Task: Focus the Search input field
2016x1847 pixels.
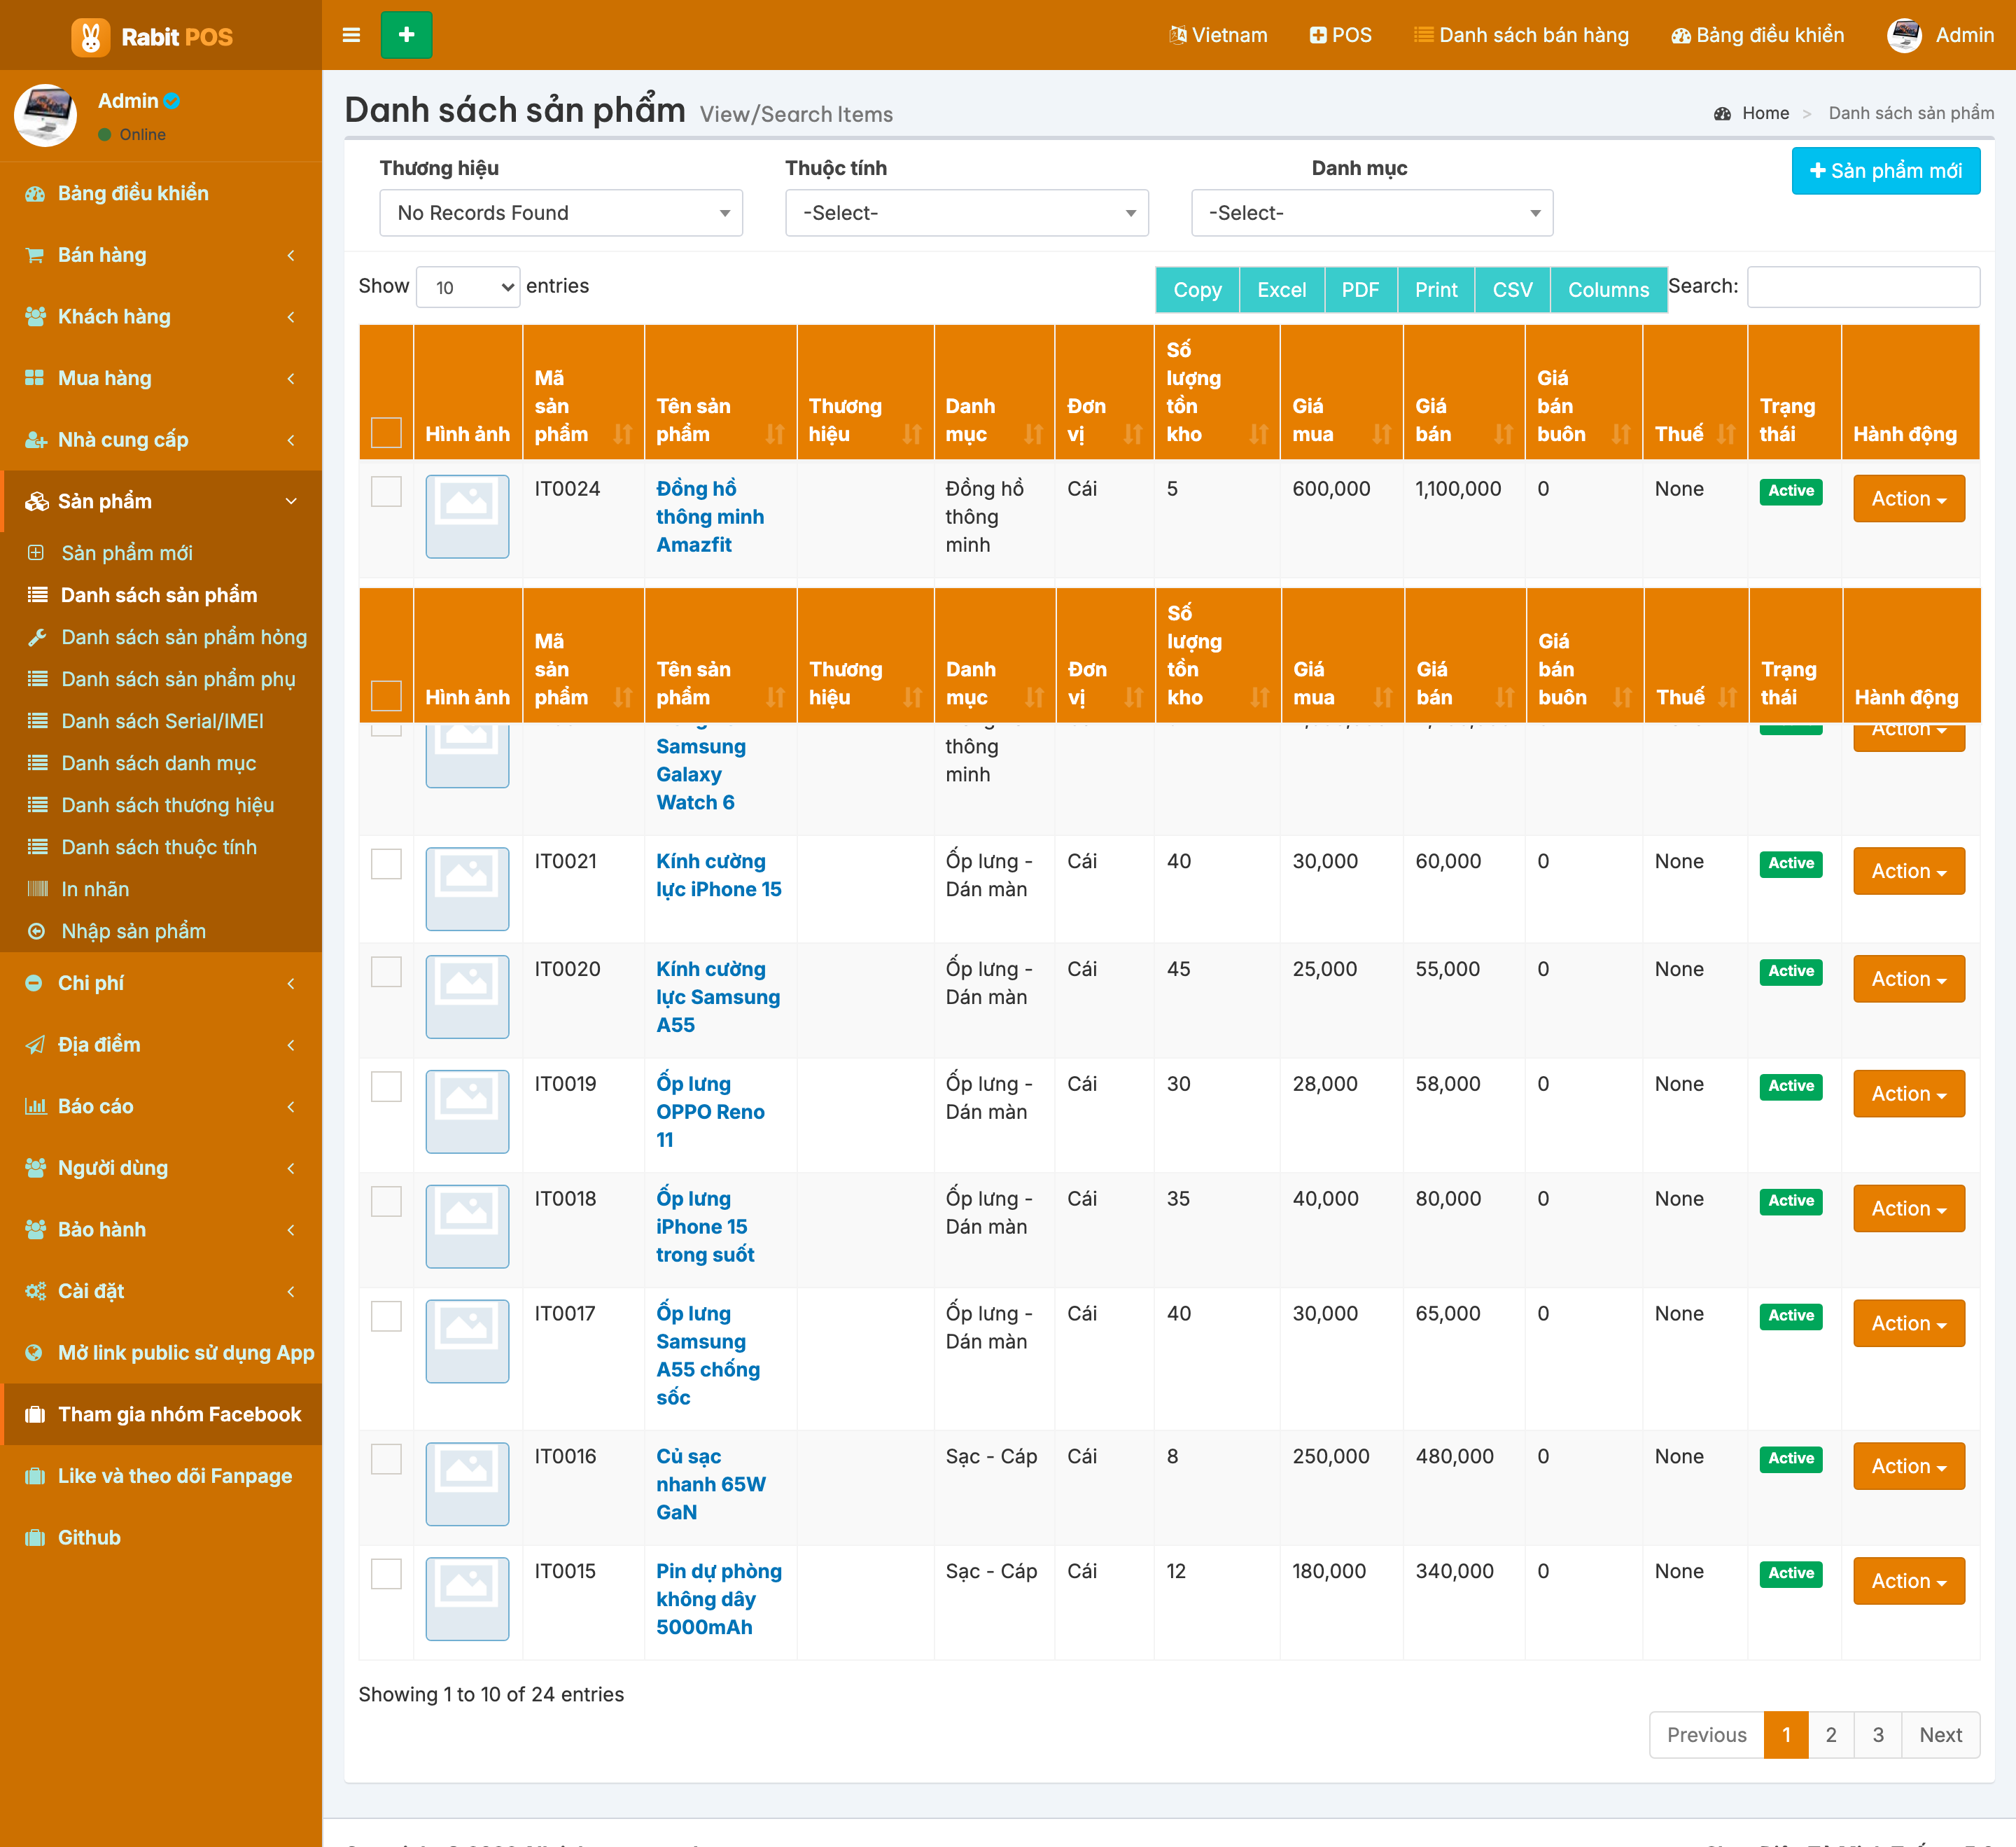Action: click(1863, 287)
